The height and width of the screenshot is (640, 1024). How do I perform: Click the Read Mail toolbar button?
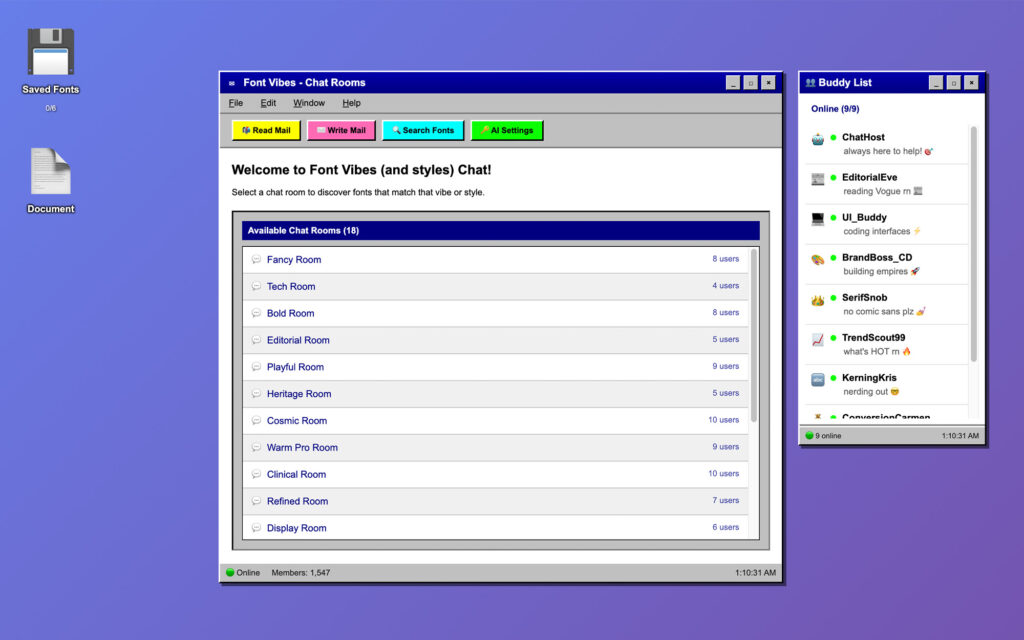266,130
